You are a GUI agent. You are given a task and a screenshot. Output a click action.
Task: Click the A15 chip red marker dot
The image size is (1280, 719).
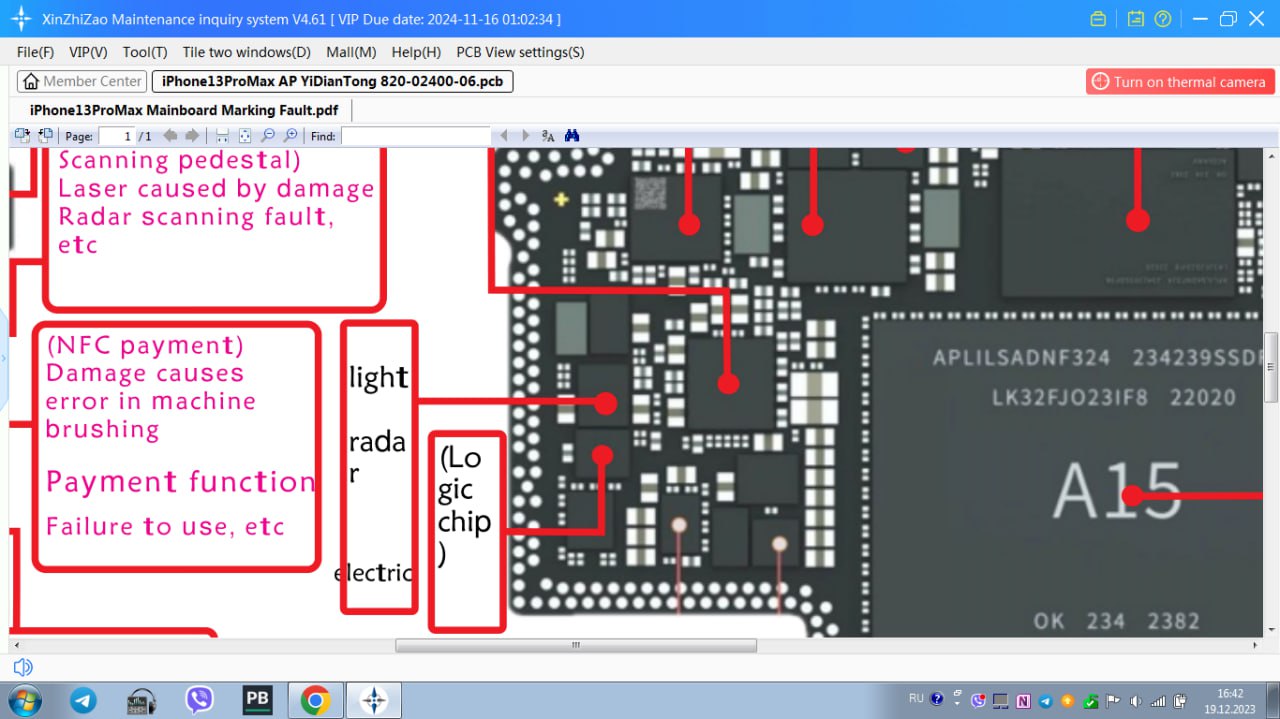1131,495
